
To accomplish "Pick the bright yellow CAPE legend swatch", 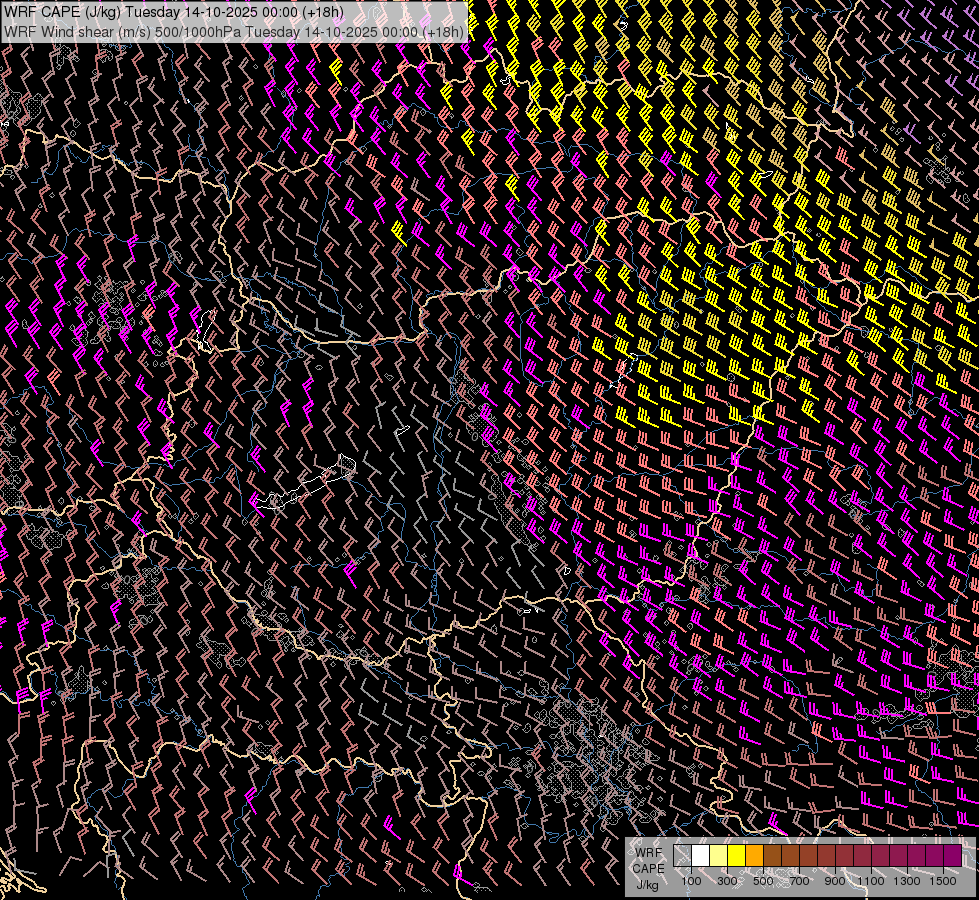I will point(737,856).
